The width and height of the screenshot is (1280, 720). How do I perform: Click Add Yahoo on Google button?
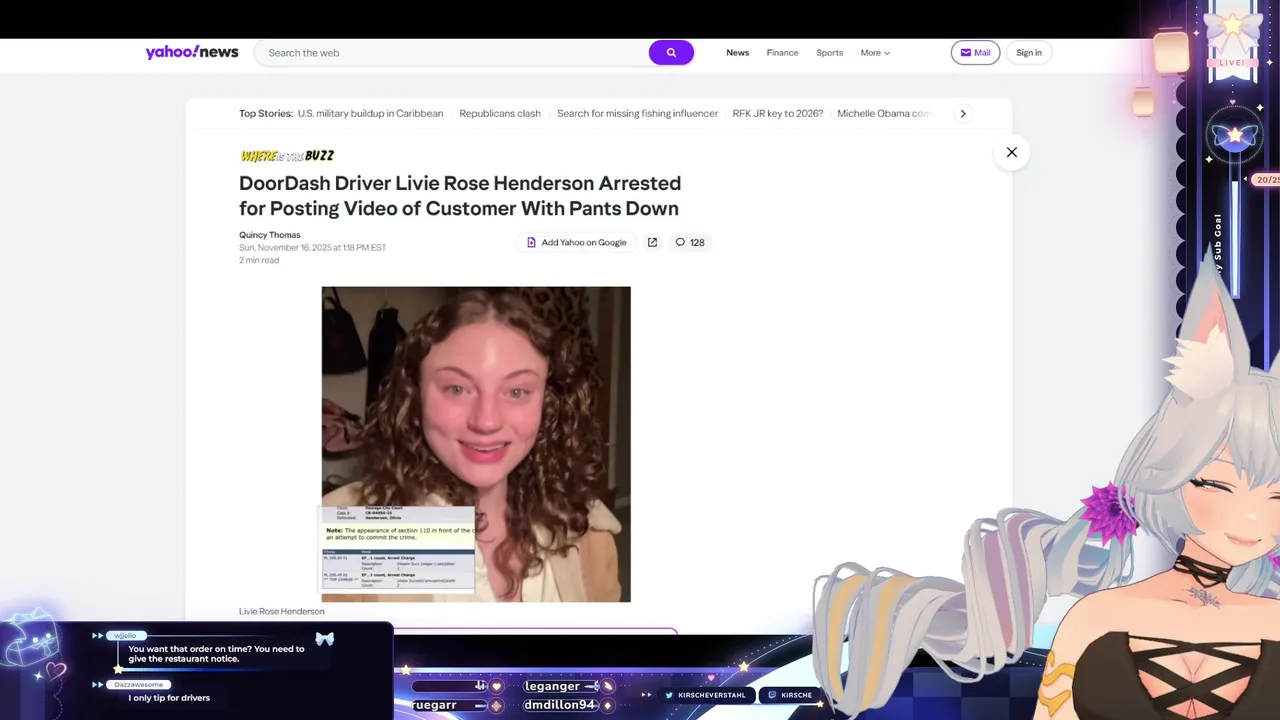577,242
